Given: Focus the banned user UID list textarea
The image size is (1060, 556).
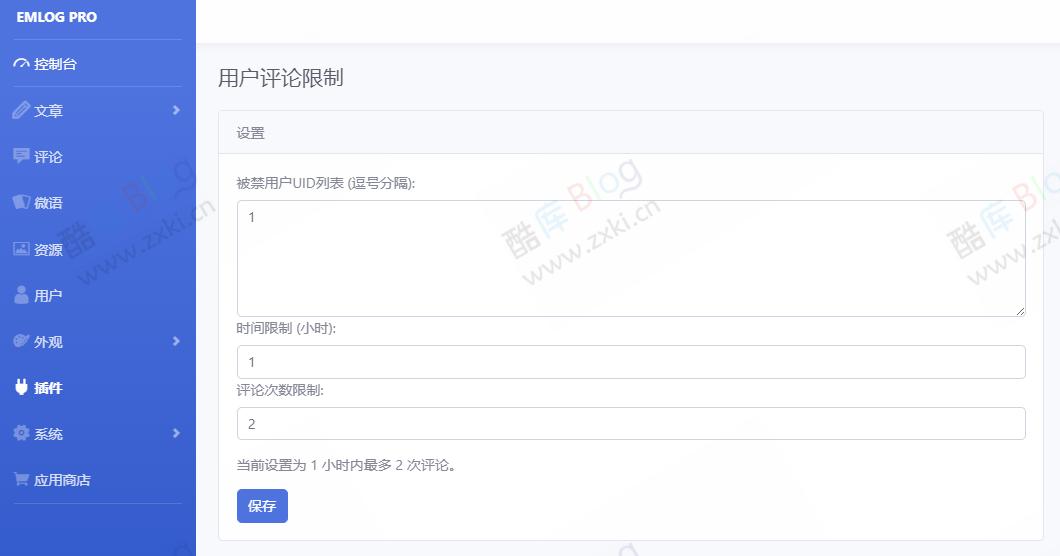Looking at the screenshot, I should pos(631,258).
